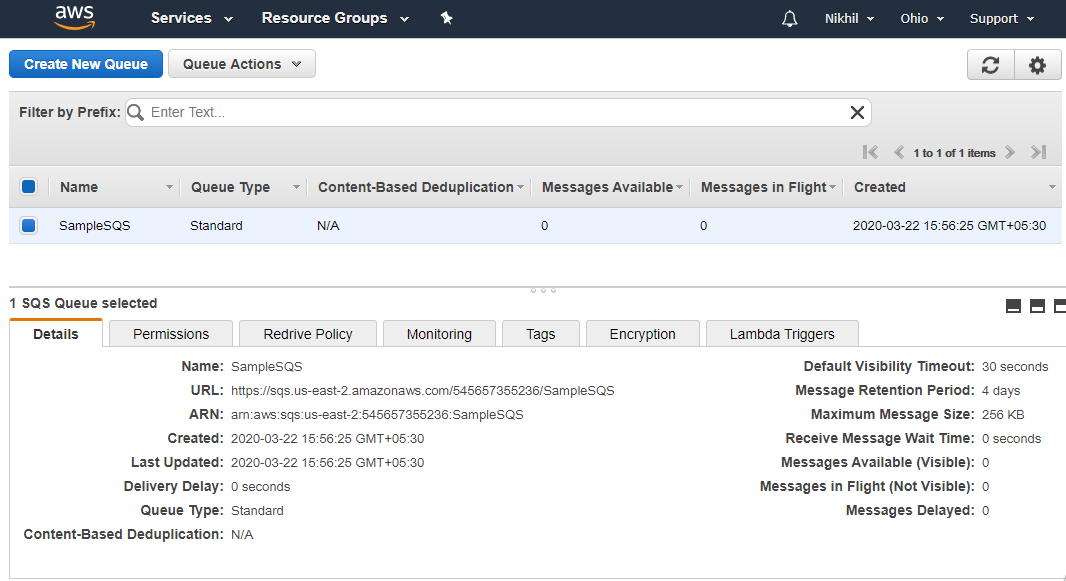Sort by the Queue Type column
This screenshot has width=1066, height=581.
pyautogui.click(x=243, y=187)
